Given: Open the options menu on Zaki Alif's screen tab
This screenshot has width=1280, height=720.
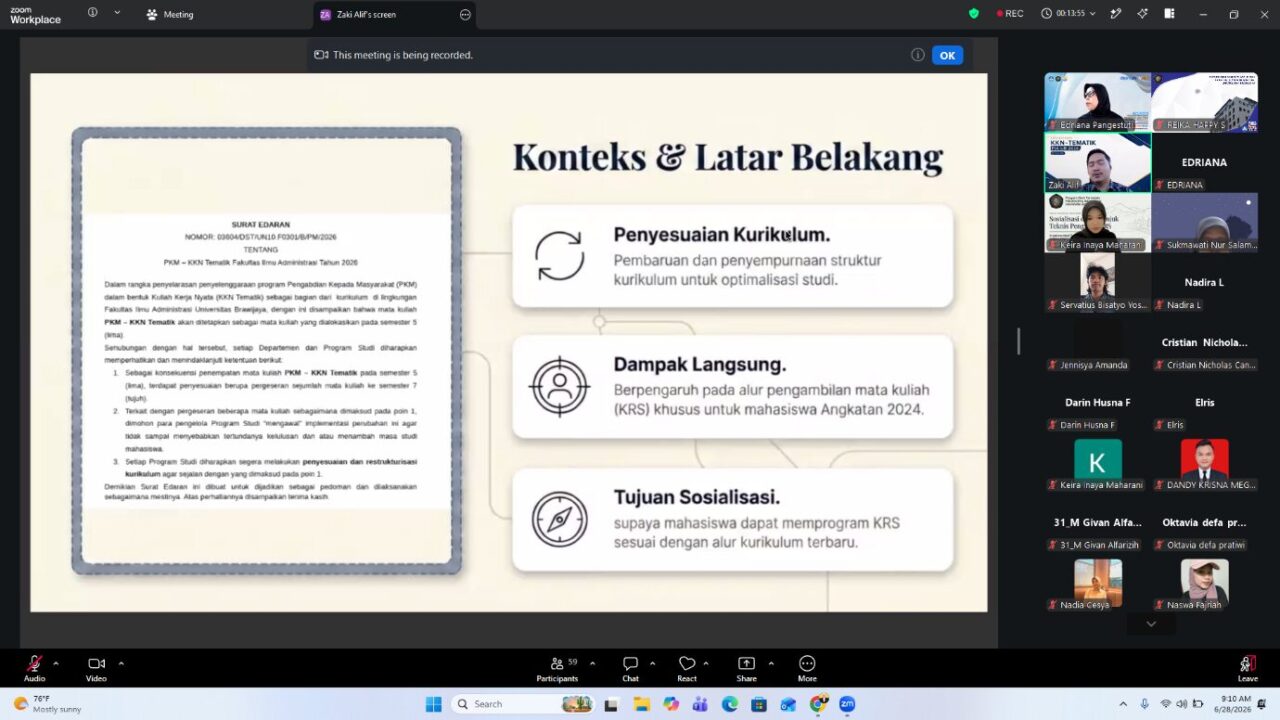Looking at the screenshot, I should point(465,14).
